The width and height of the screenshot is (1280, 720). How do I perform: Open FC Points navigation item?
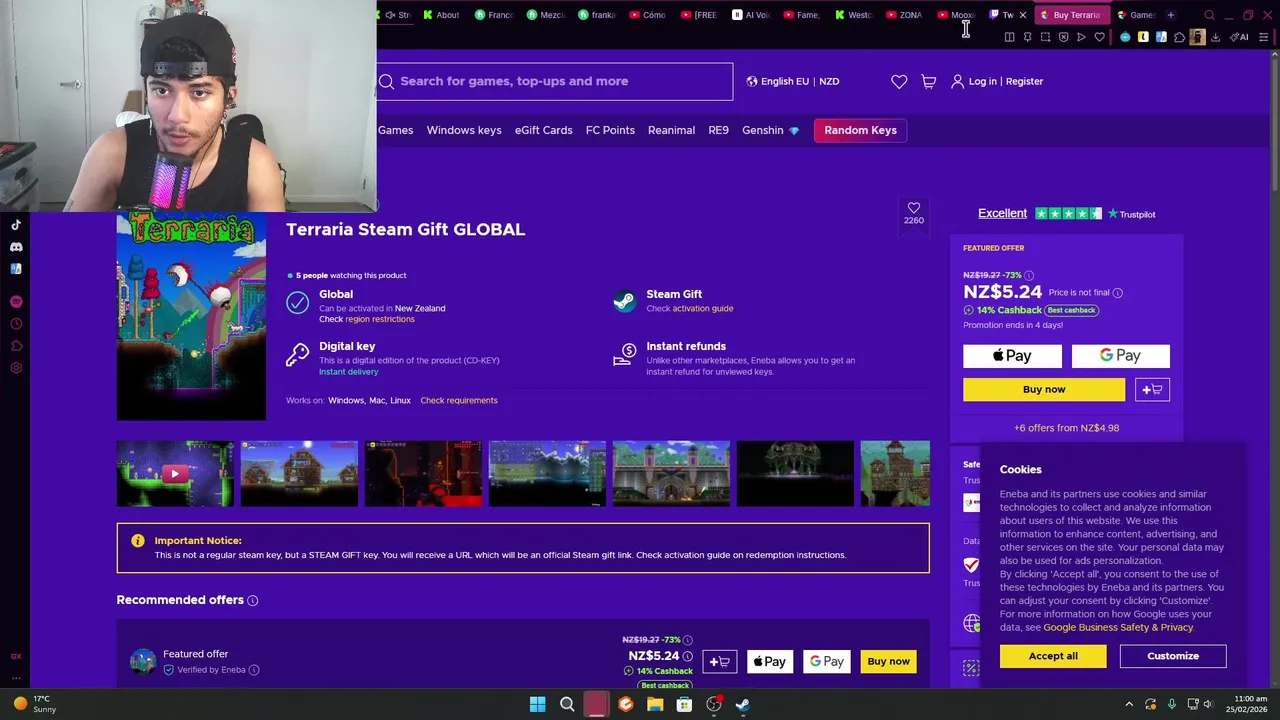point(610,130)
